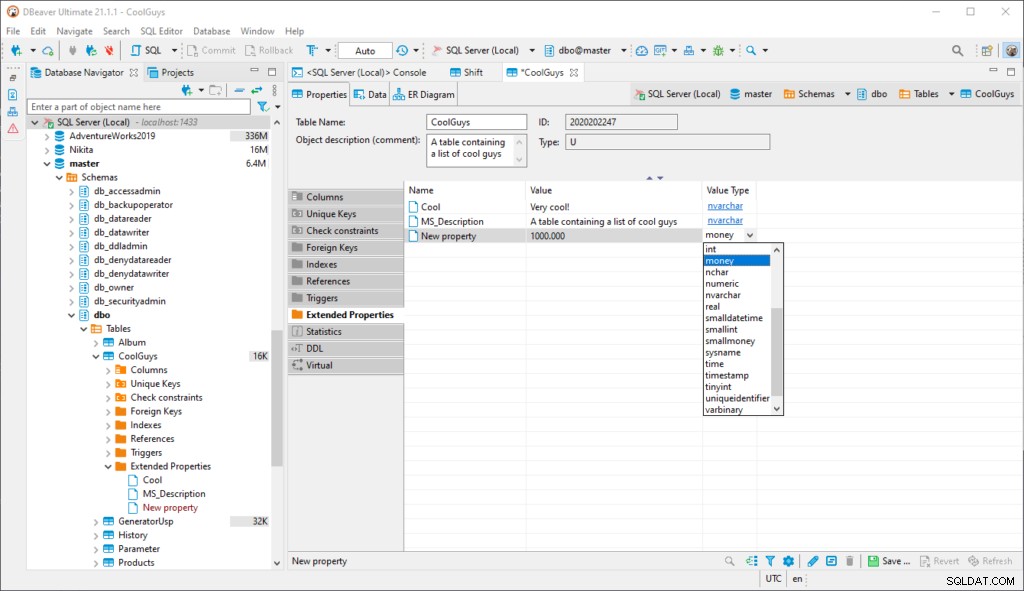Close the CoolGuys editor tab
This screenshot has height=591, width=1024.
[574, 72]
